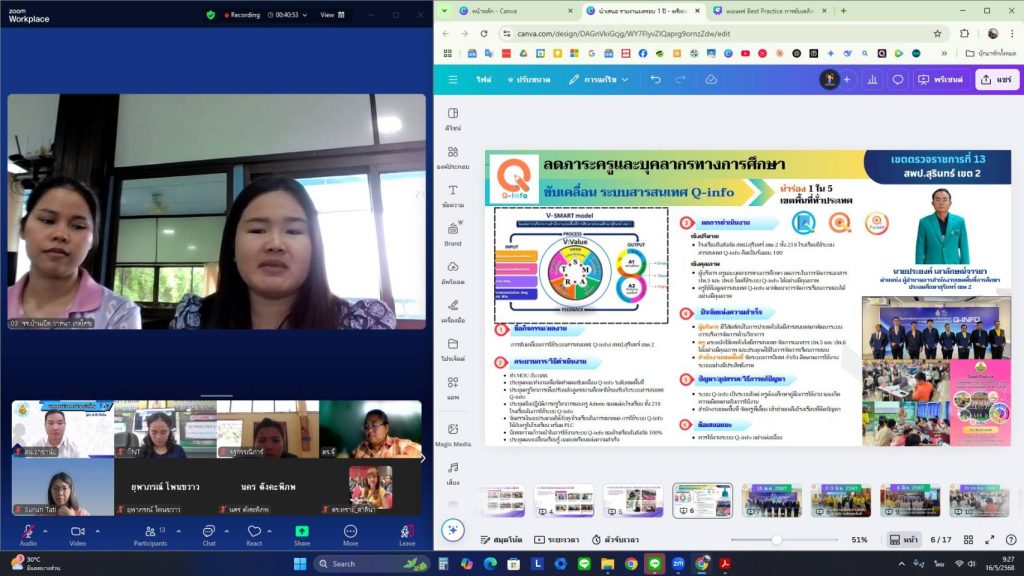Check Canva cloud save status

(711, 80)
